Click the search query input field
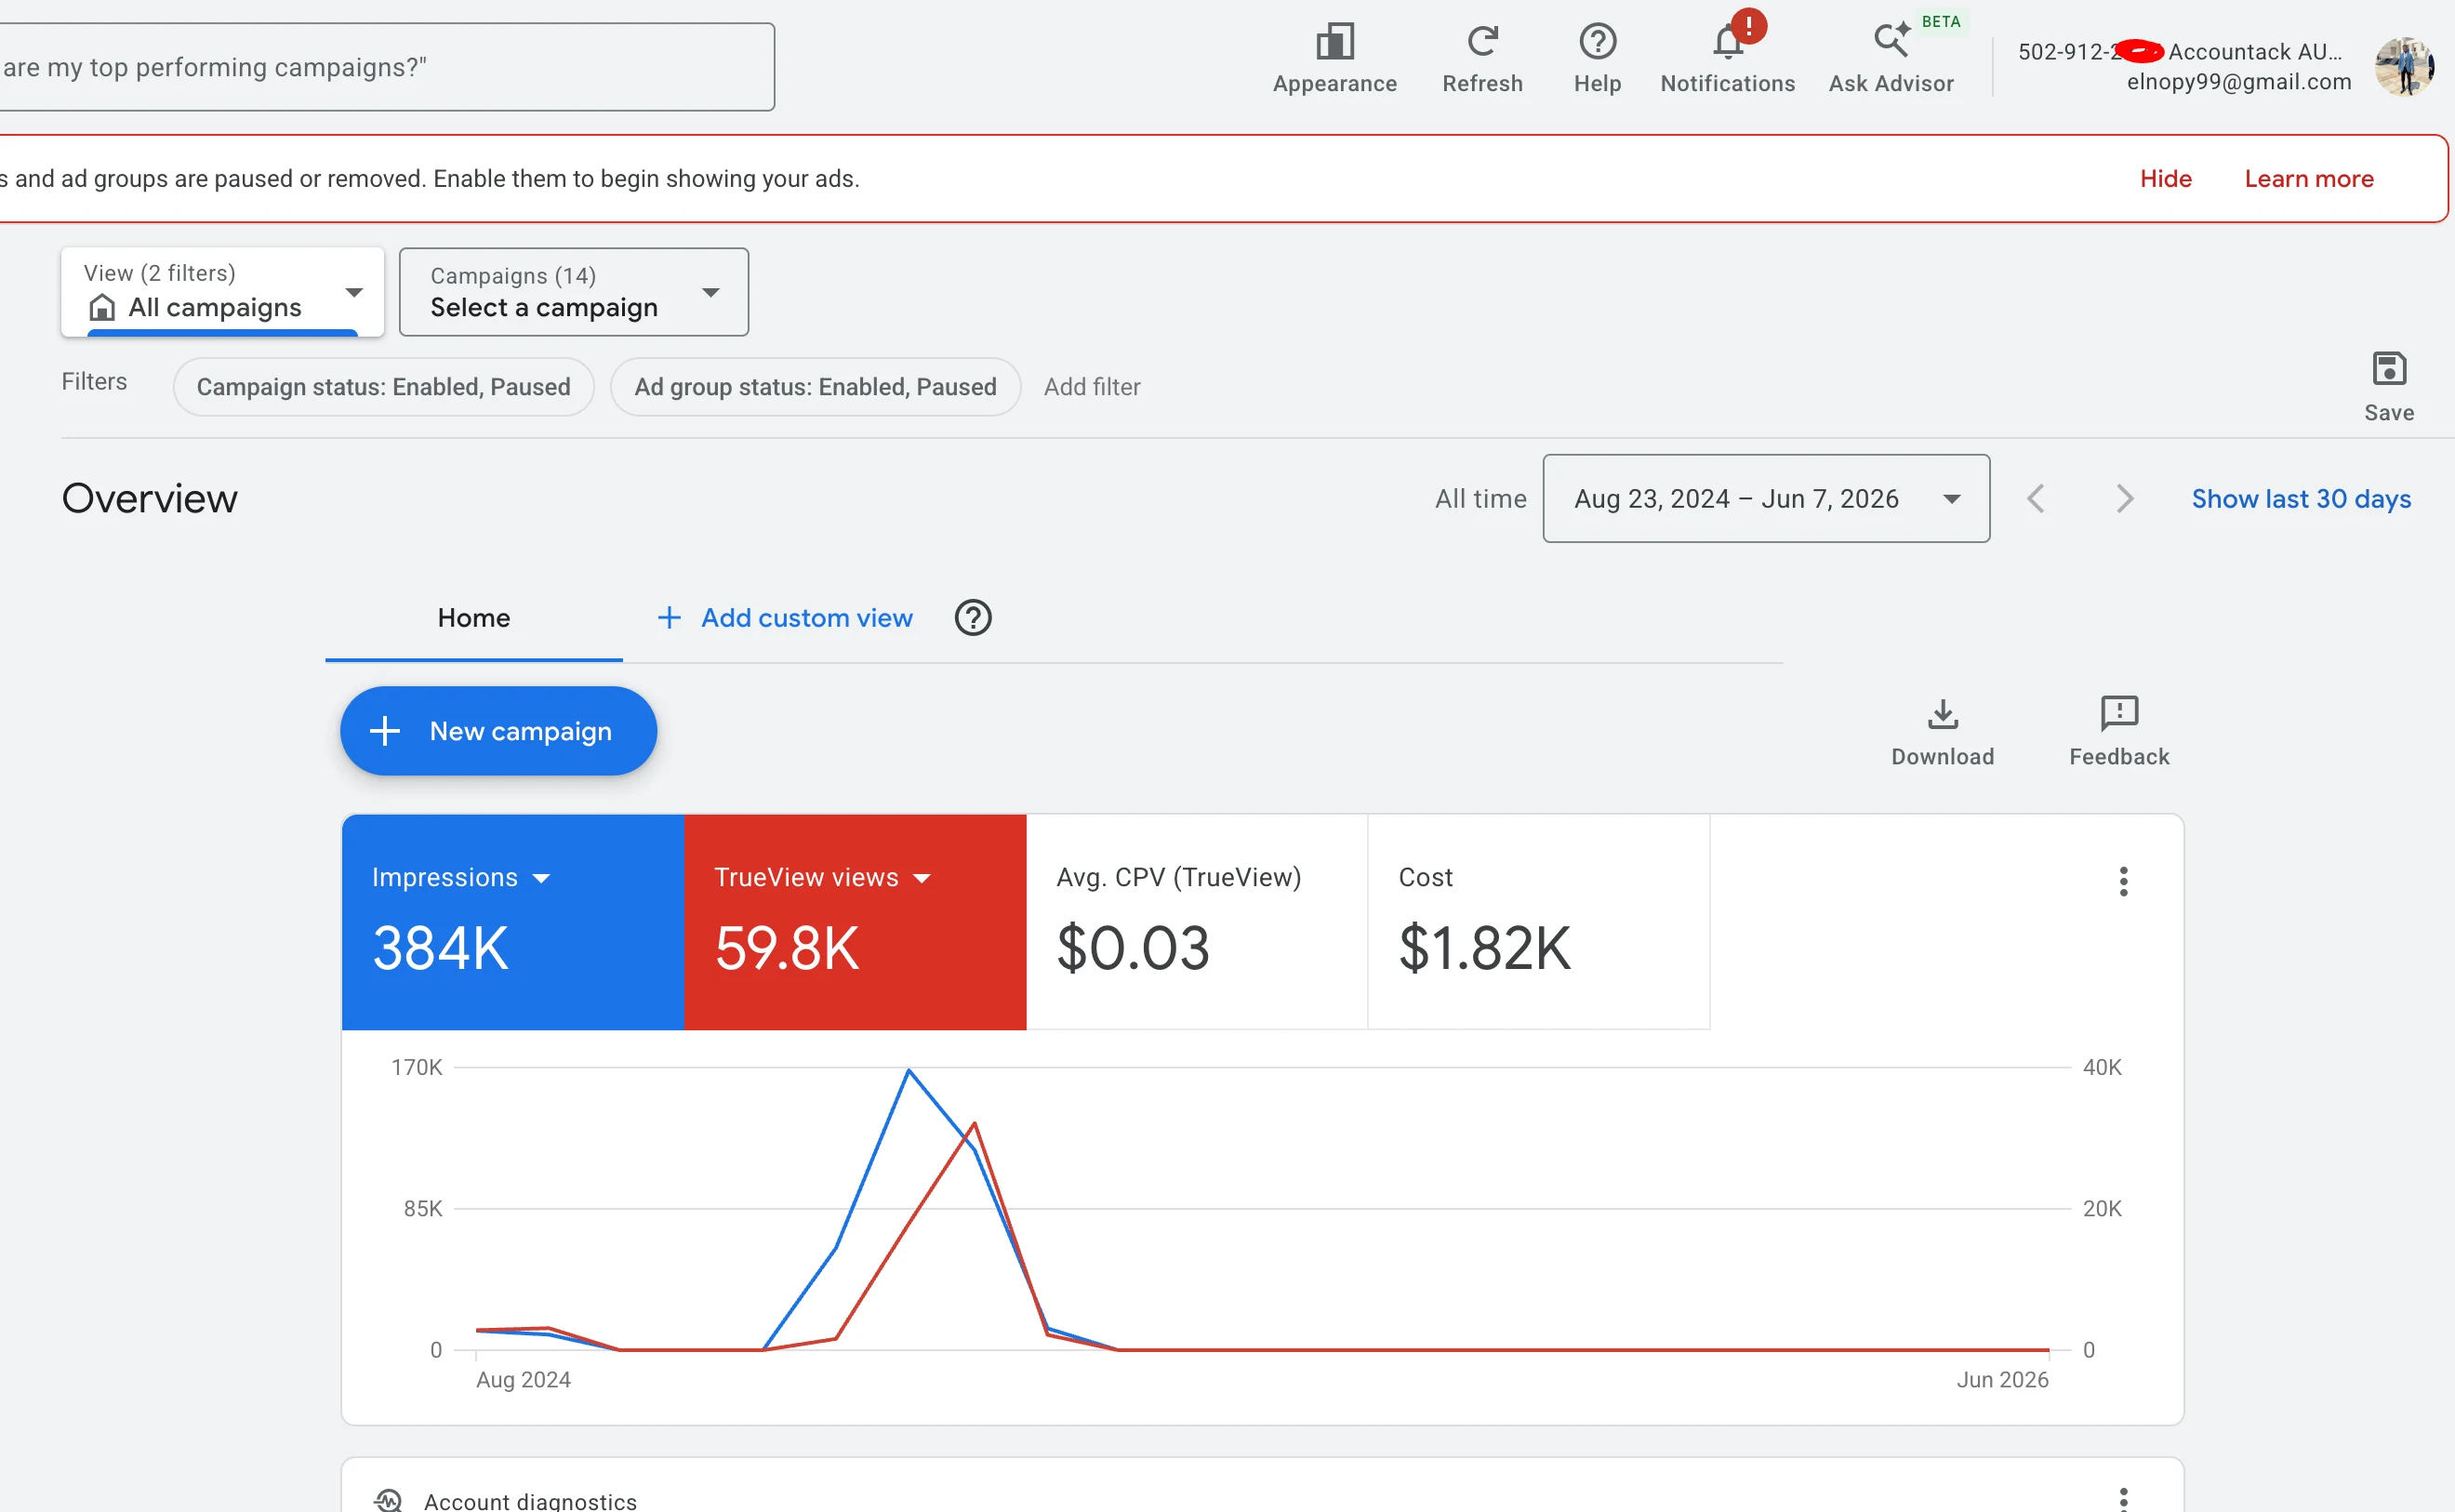This screenshot has height=1512, width=2455. coord(385,67)
